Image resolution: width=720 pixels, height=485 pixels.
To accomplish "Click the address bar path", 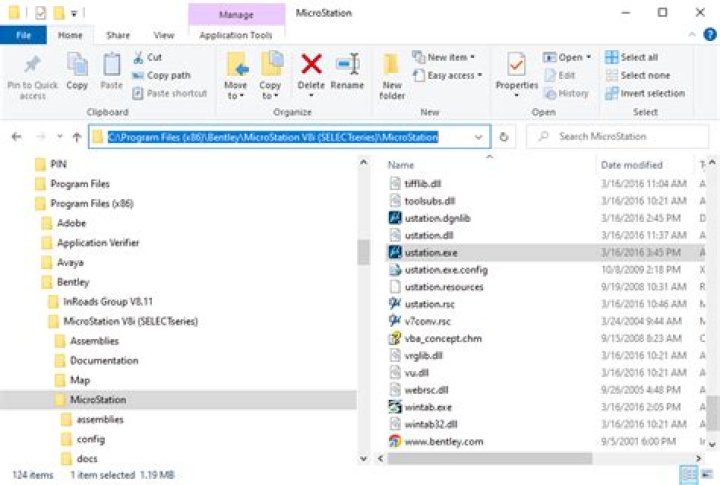I will (273, 137).
